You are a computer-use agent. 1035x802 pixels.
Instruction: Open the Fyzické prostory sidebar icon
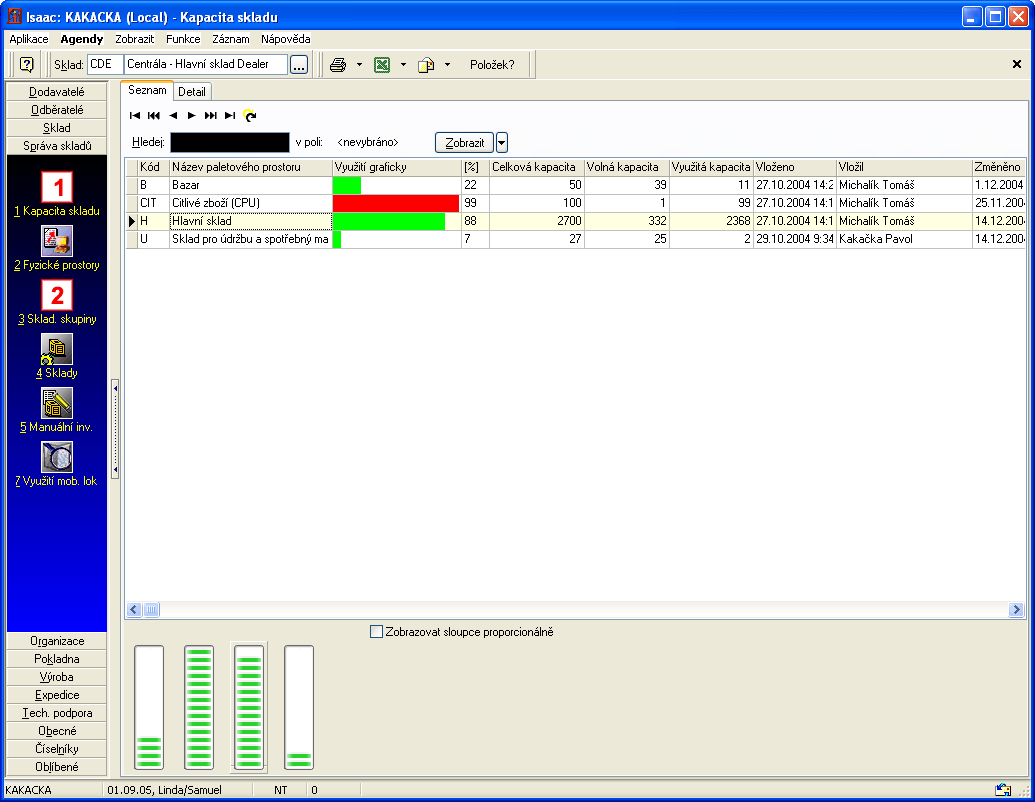57,242
